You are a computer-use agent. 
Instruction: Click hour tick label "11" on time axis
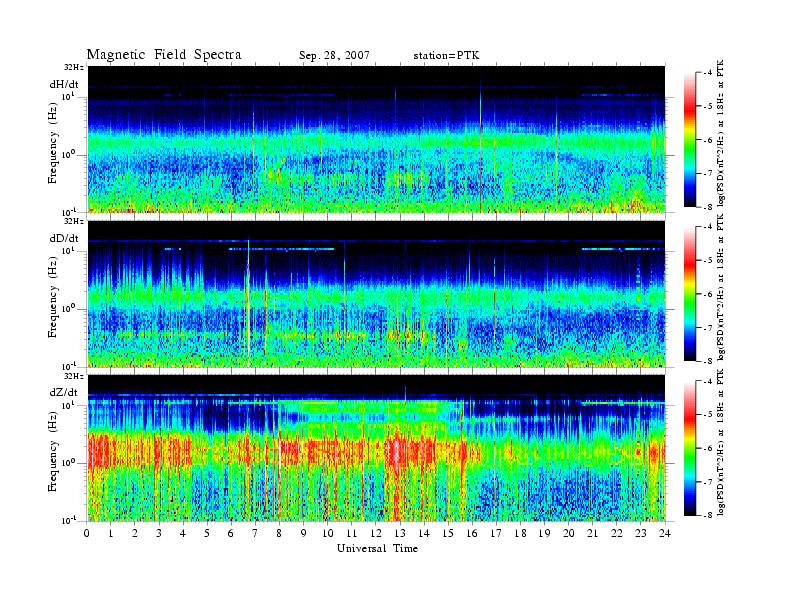coord(352,533)
